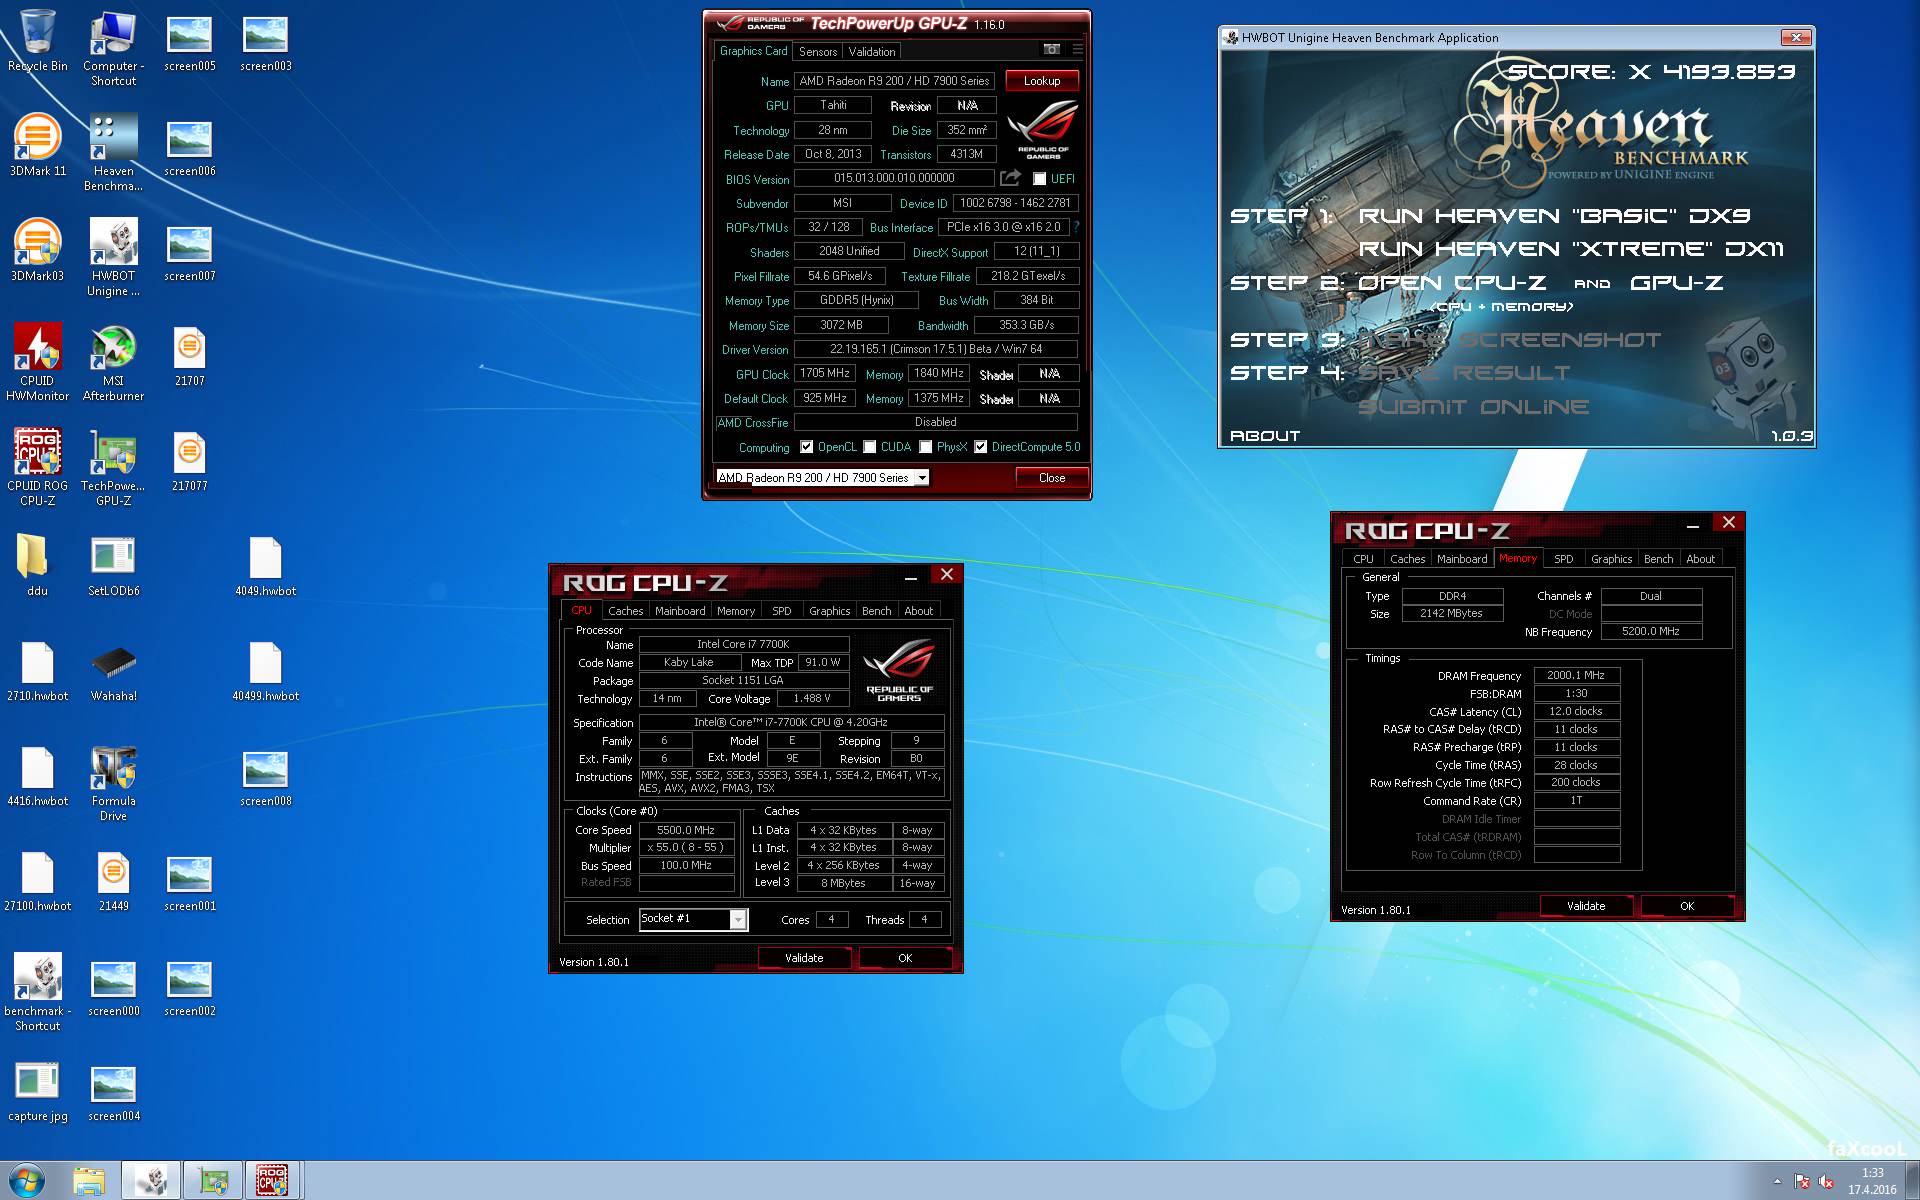Viewport: 1920px width, 1200px height.
Task: Open TechPowerUp GPU-Z desktop icon
Action: point(113,467)
